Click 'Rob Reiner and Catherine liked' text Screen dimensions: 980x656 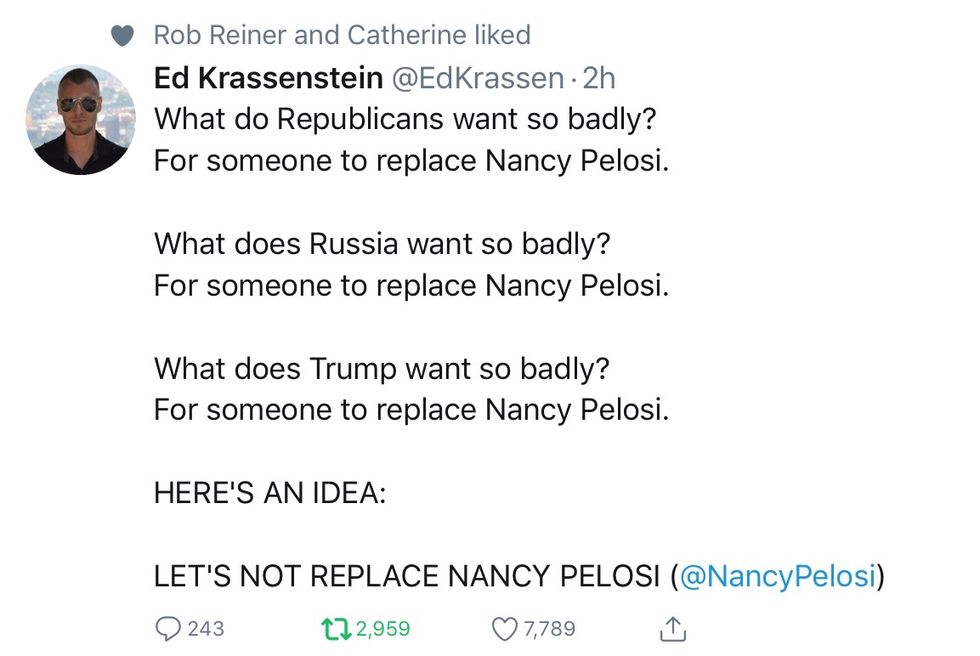pyautogui.click(x=341, y=36)
